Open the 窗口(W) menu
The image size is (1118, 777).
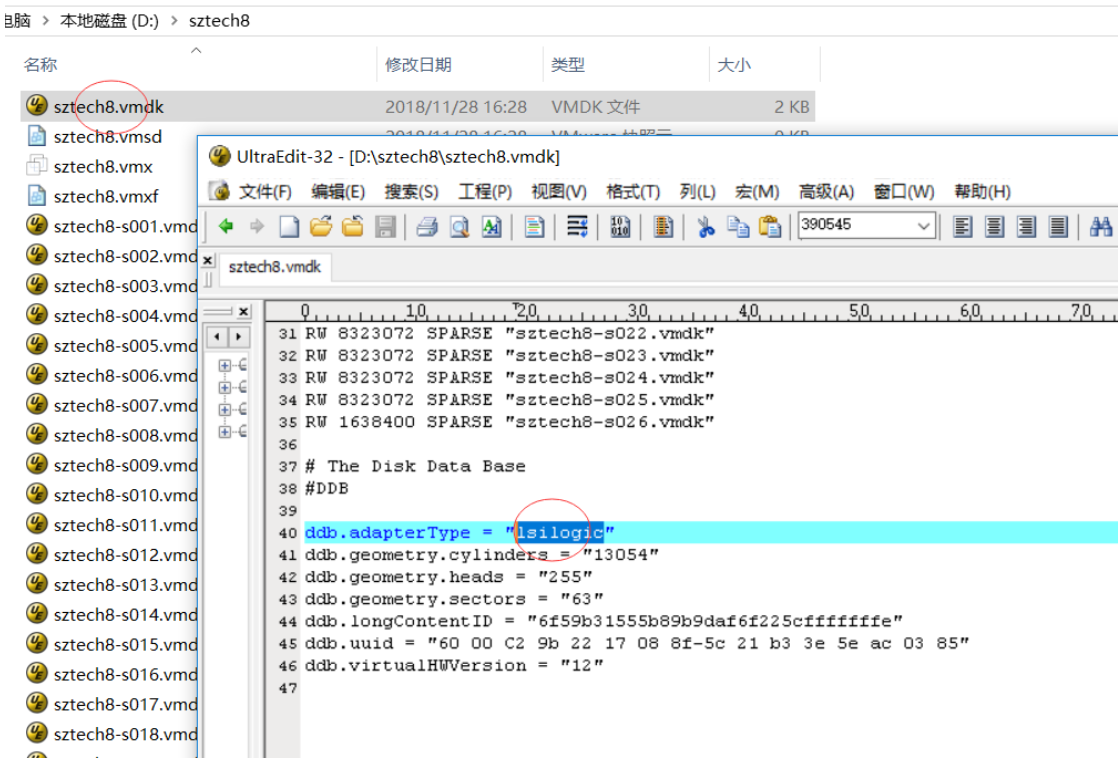(x=904, y=192)
